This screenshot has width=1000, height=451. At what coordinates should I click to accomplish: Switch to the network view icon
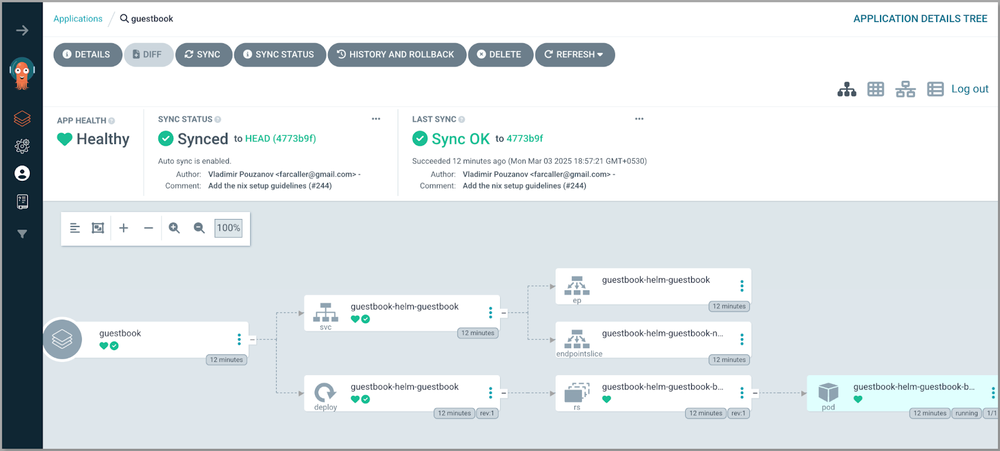tap(905, 89)
